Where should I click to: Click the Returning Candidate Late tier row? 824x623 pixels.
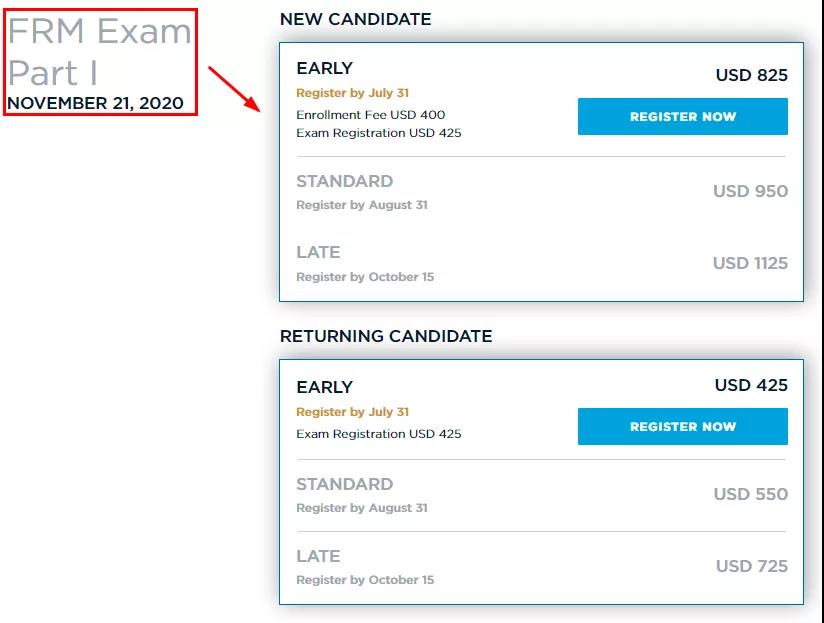(541, 567)
